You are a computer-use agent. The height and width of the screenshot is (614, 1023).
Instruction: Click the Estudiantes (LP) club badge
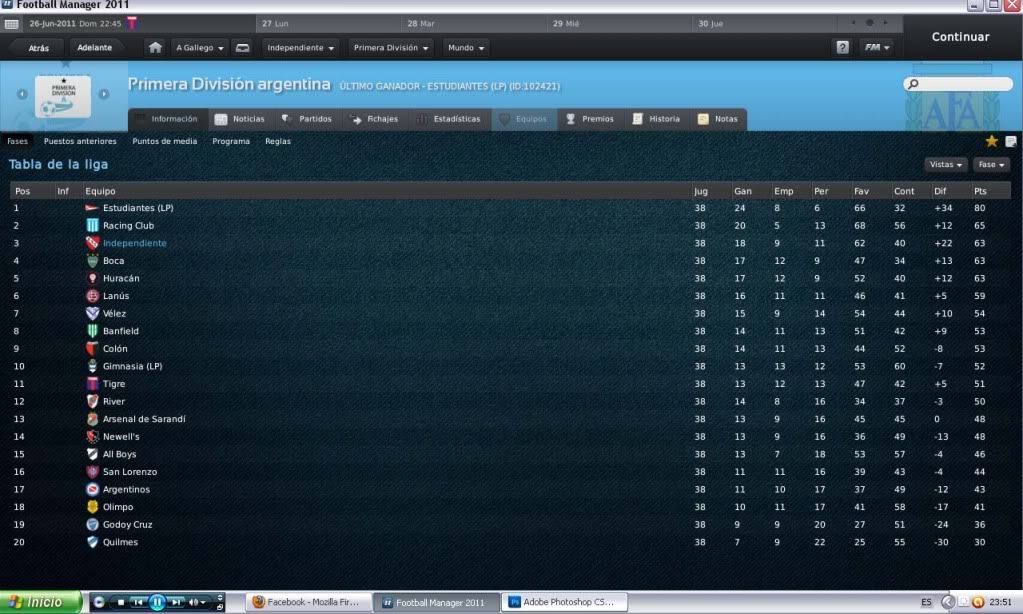coord(92,208)
